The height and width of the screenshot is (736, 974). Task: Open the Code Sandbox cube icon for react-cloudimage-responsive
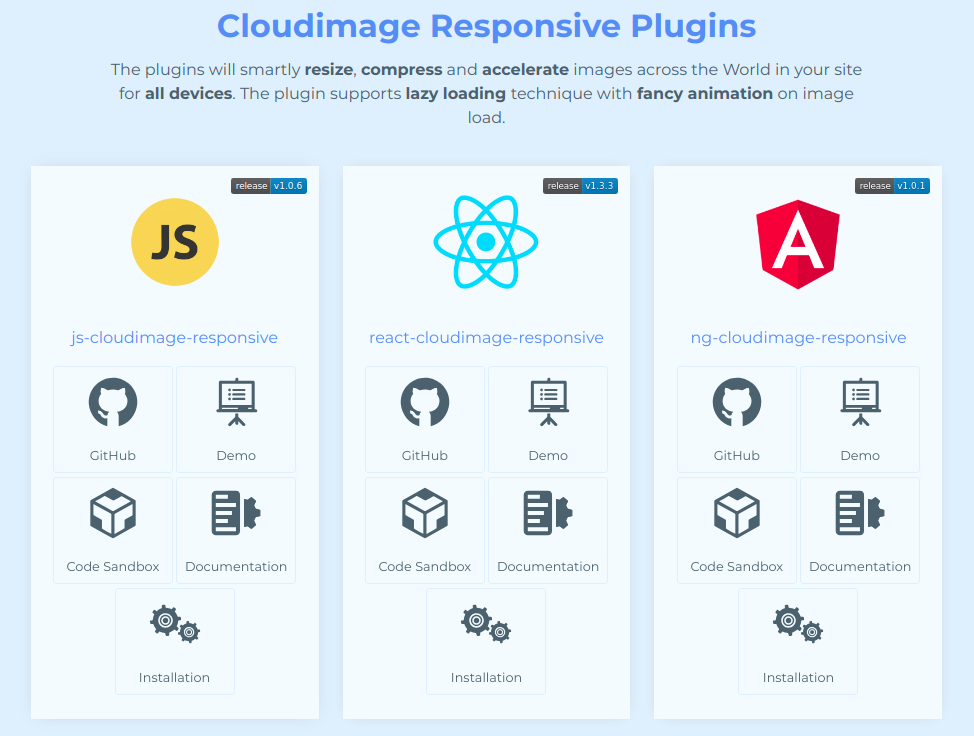[425, 513]
